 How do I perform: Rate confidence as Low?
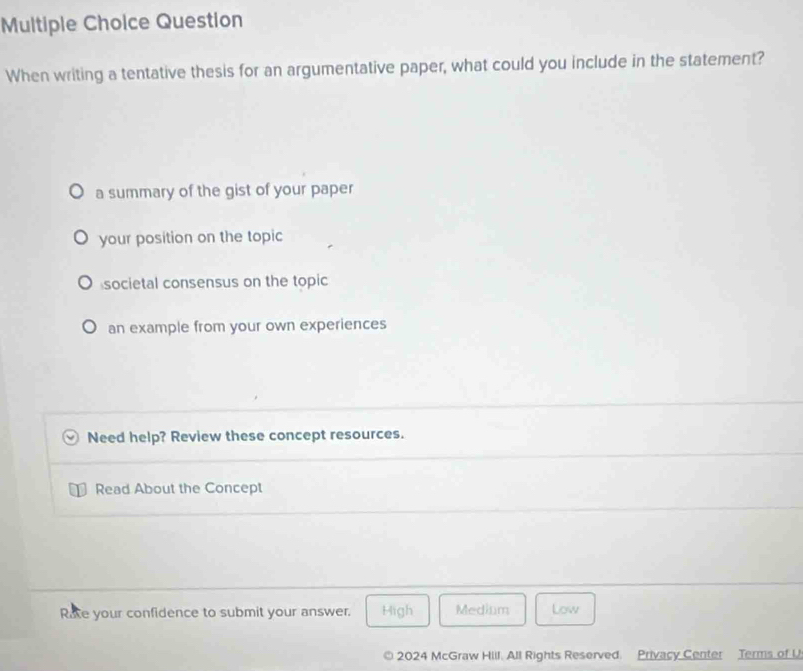click(565, 608)
